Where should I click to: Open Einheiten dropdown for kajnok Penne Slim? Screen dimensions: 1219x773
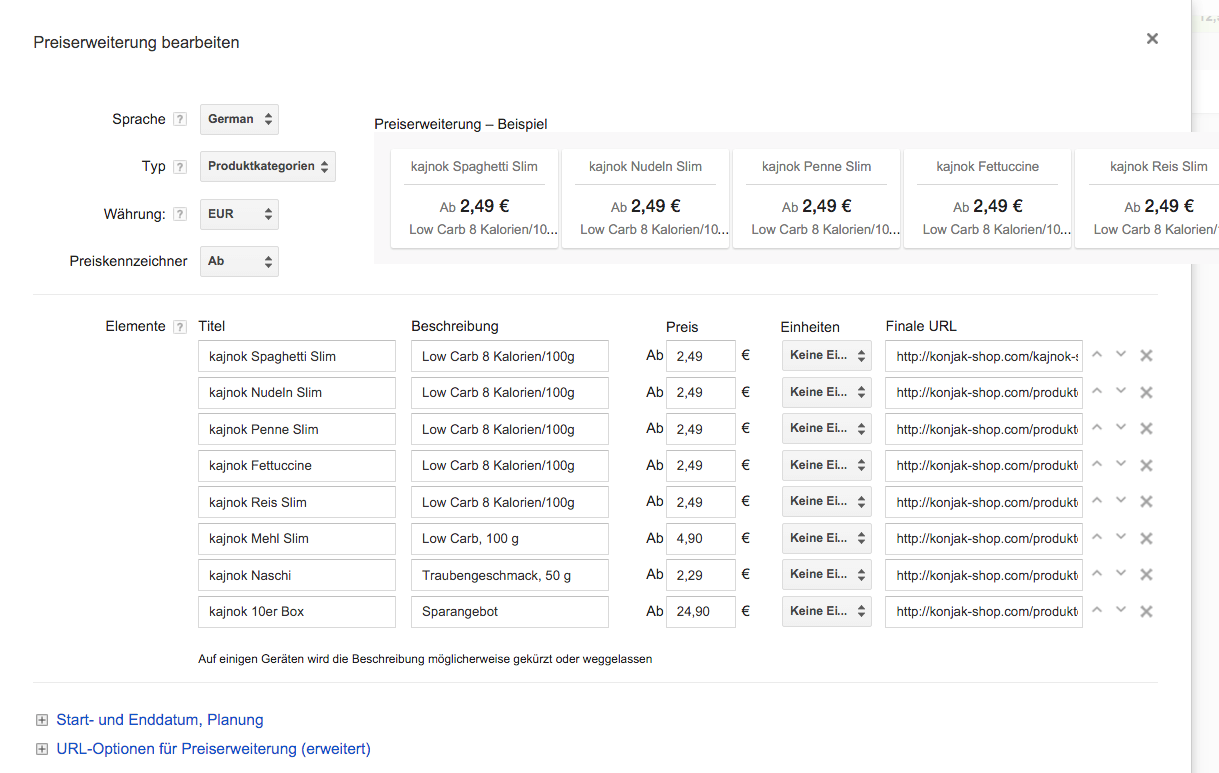point(826,428)
